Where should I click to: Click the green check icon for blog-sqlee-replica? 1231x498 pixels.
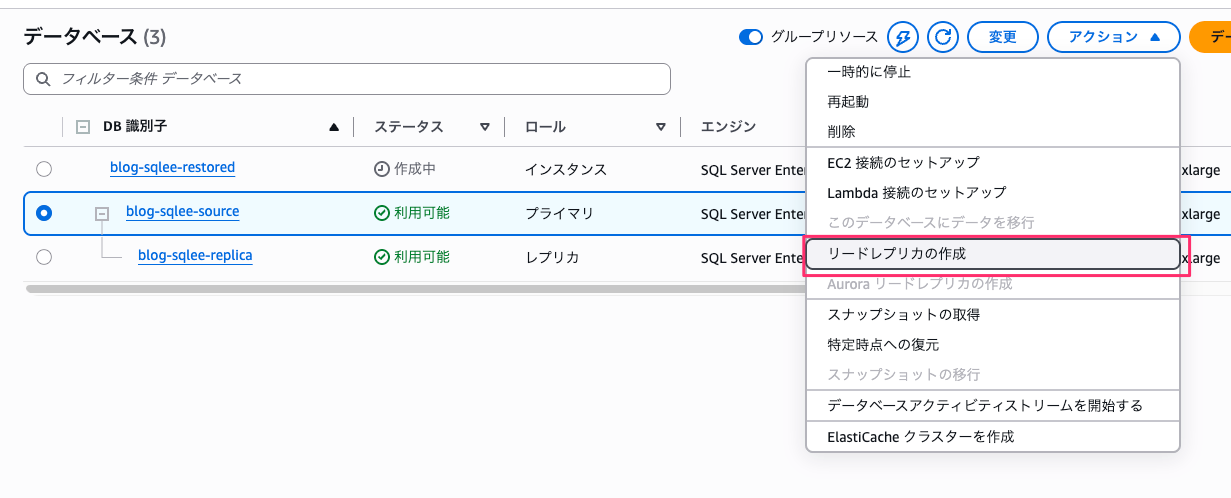pos(381,257)
